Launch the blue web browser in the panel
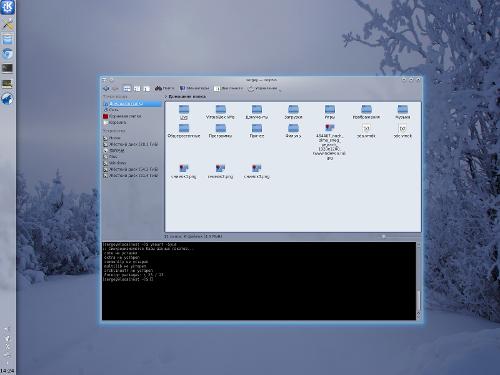The height and width of the screenshot is (375, 500). 7,54
